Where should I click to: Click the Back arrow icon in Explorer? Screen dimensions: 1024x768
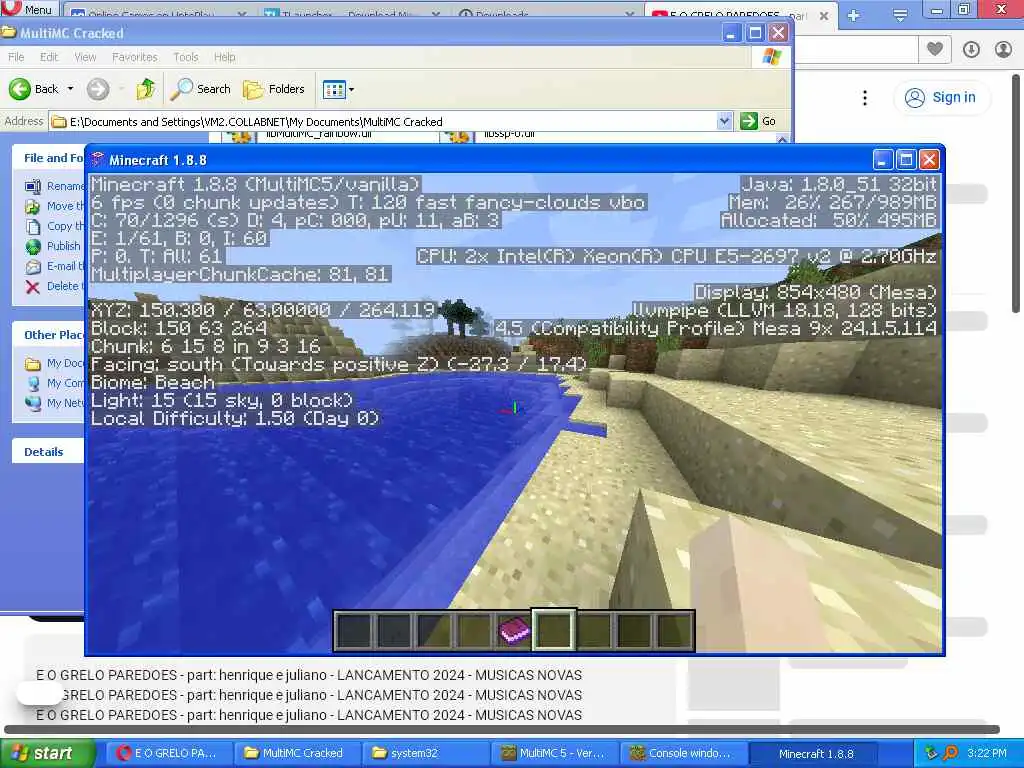20,89
